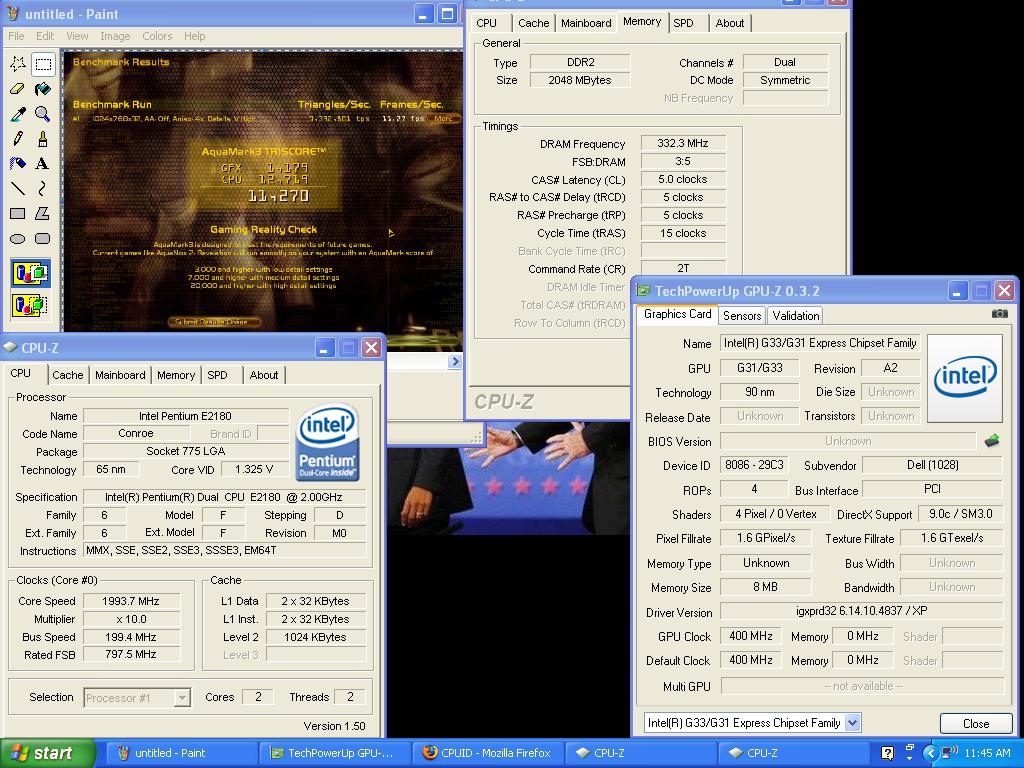Open the File menu in Paint

pos(16,36)
